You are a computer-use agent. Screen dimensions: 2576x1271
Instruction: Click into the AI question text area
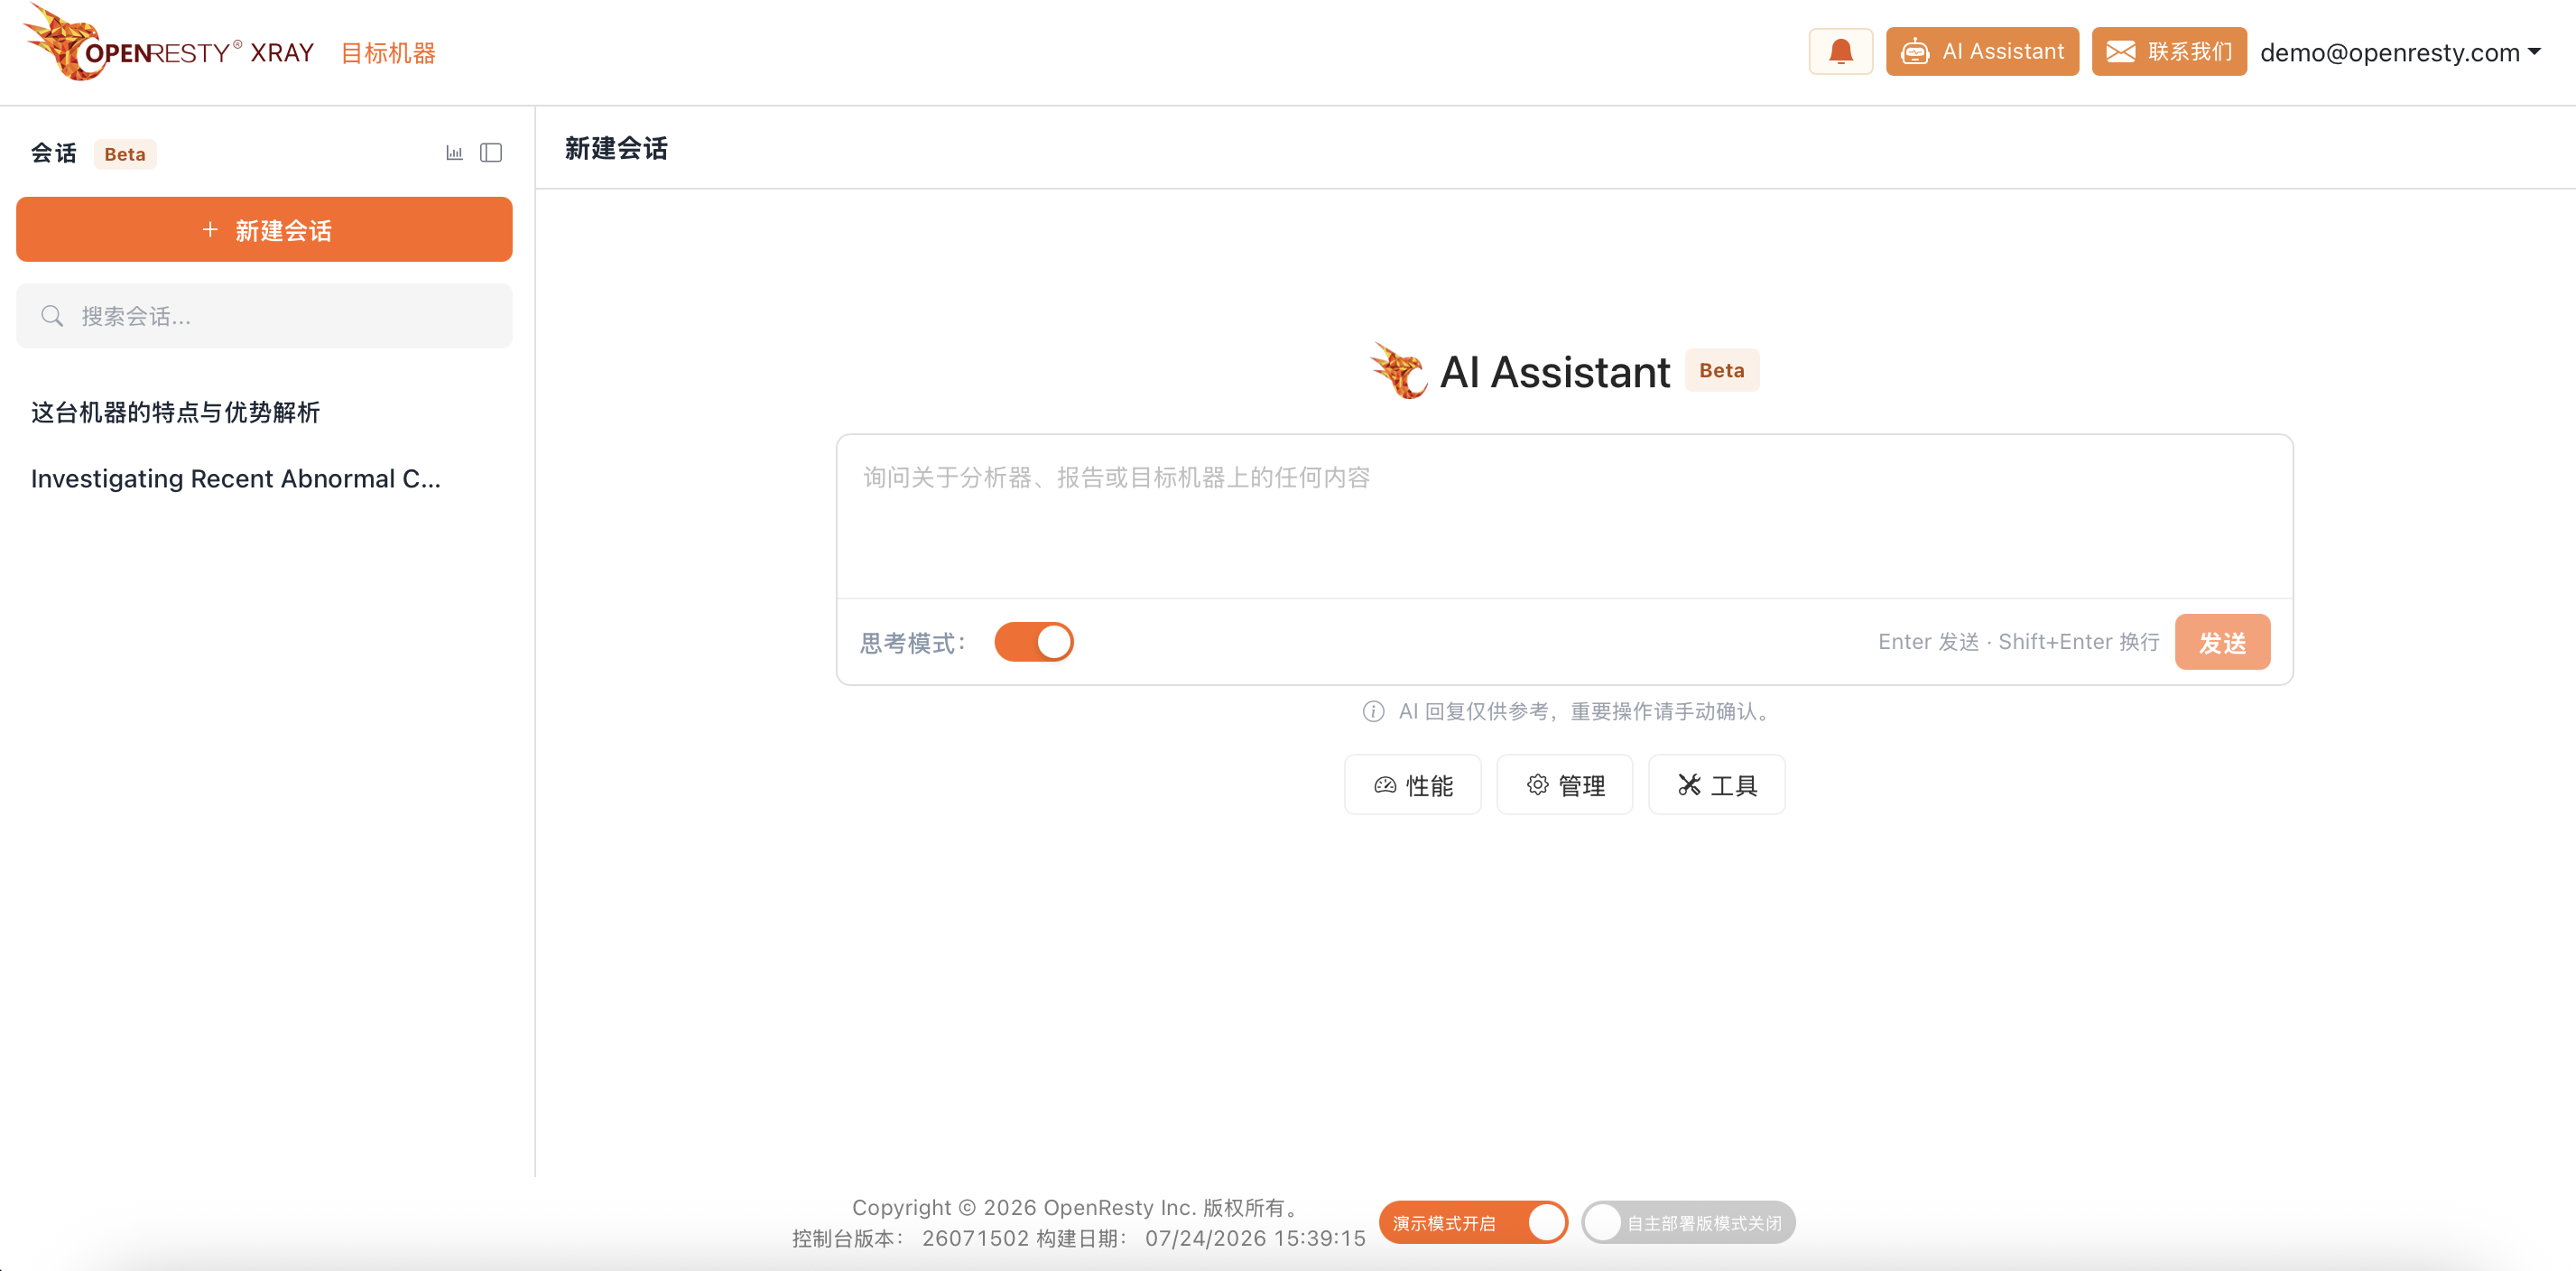(x=1564, y=516)
